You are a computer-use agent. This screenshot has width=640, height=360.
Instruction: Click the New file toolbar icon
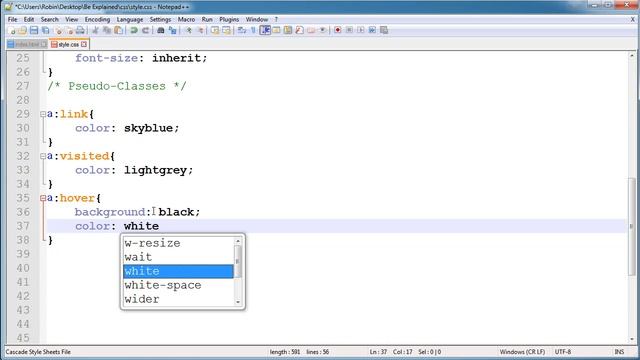pyautogui.click(x=12, y=30)
